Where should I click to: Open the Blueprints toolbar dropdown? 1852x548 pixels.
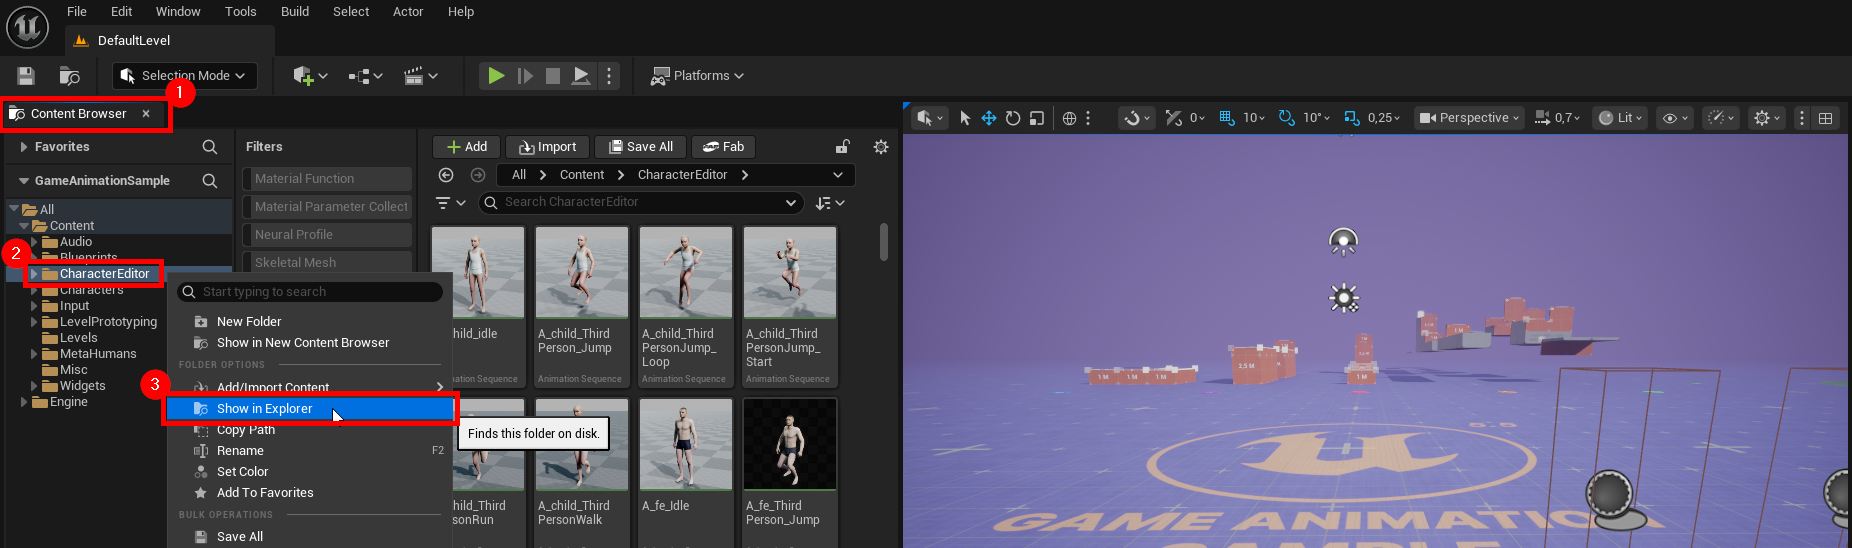[x=365, y=76]
